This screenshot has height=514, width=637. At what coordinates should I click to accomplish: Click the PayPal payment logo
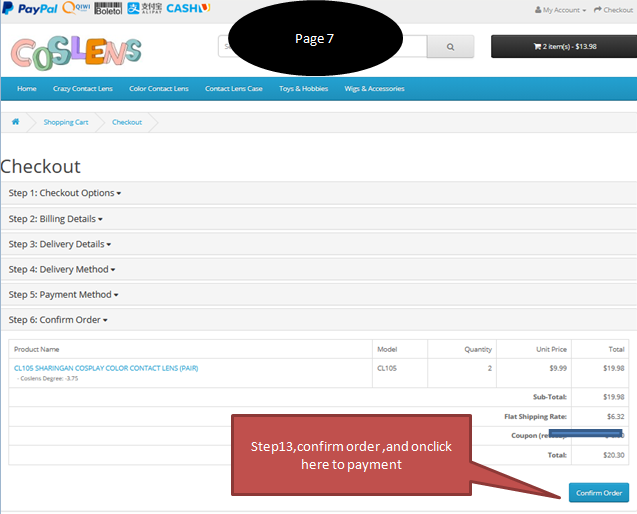tap(30, 8)
